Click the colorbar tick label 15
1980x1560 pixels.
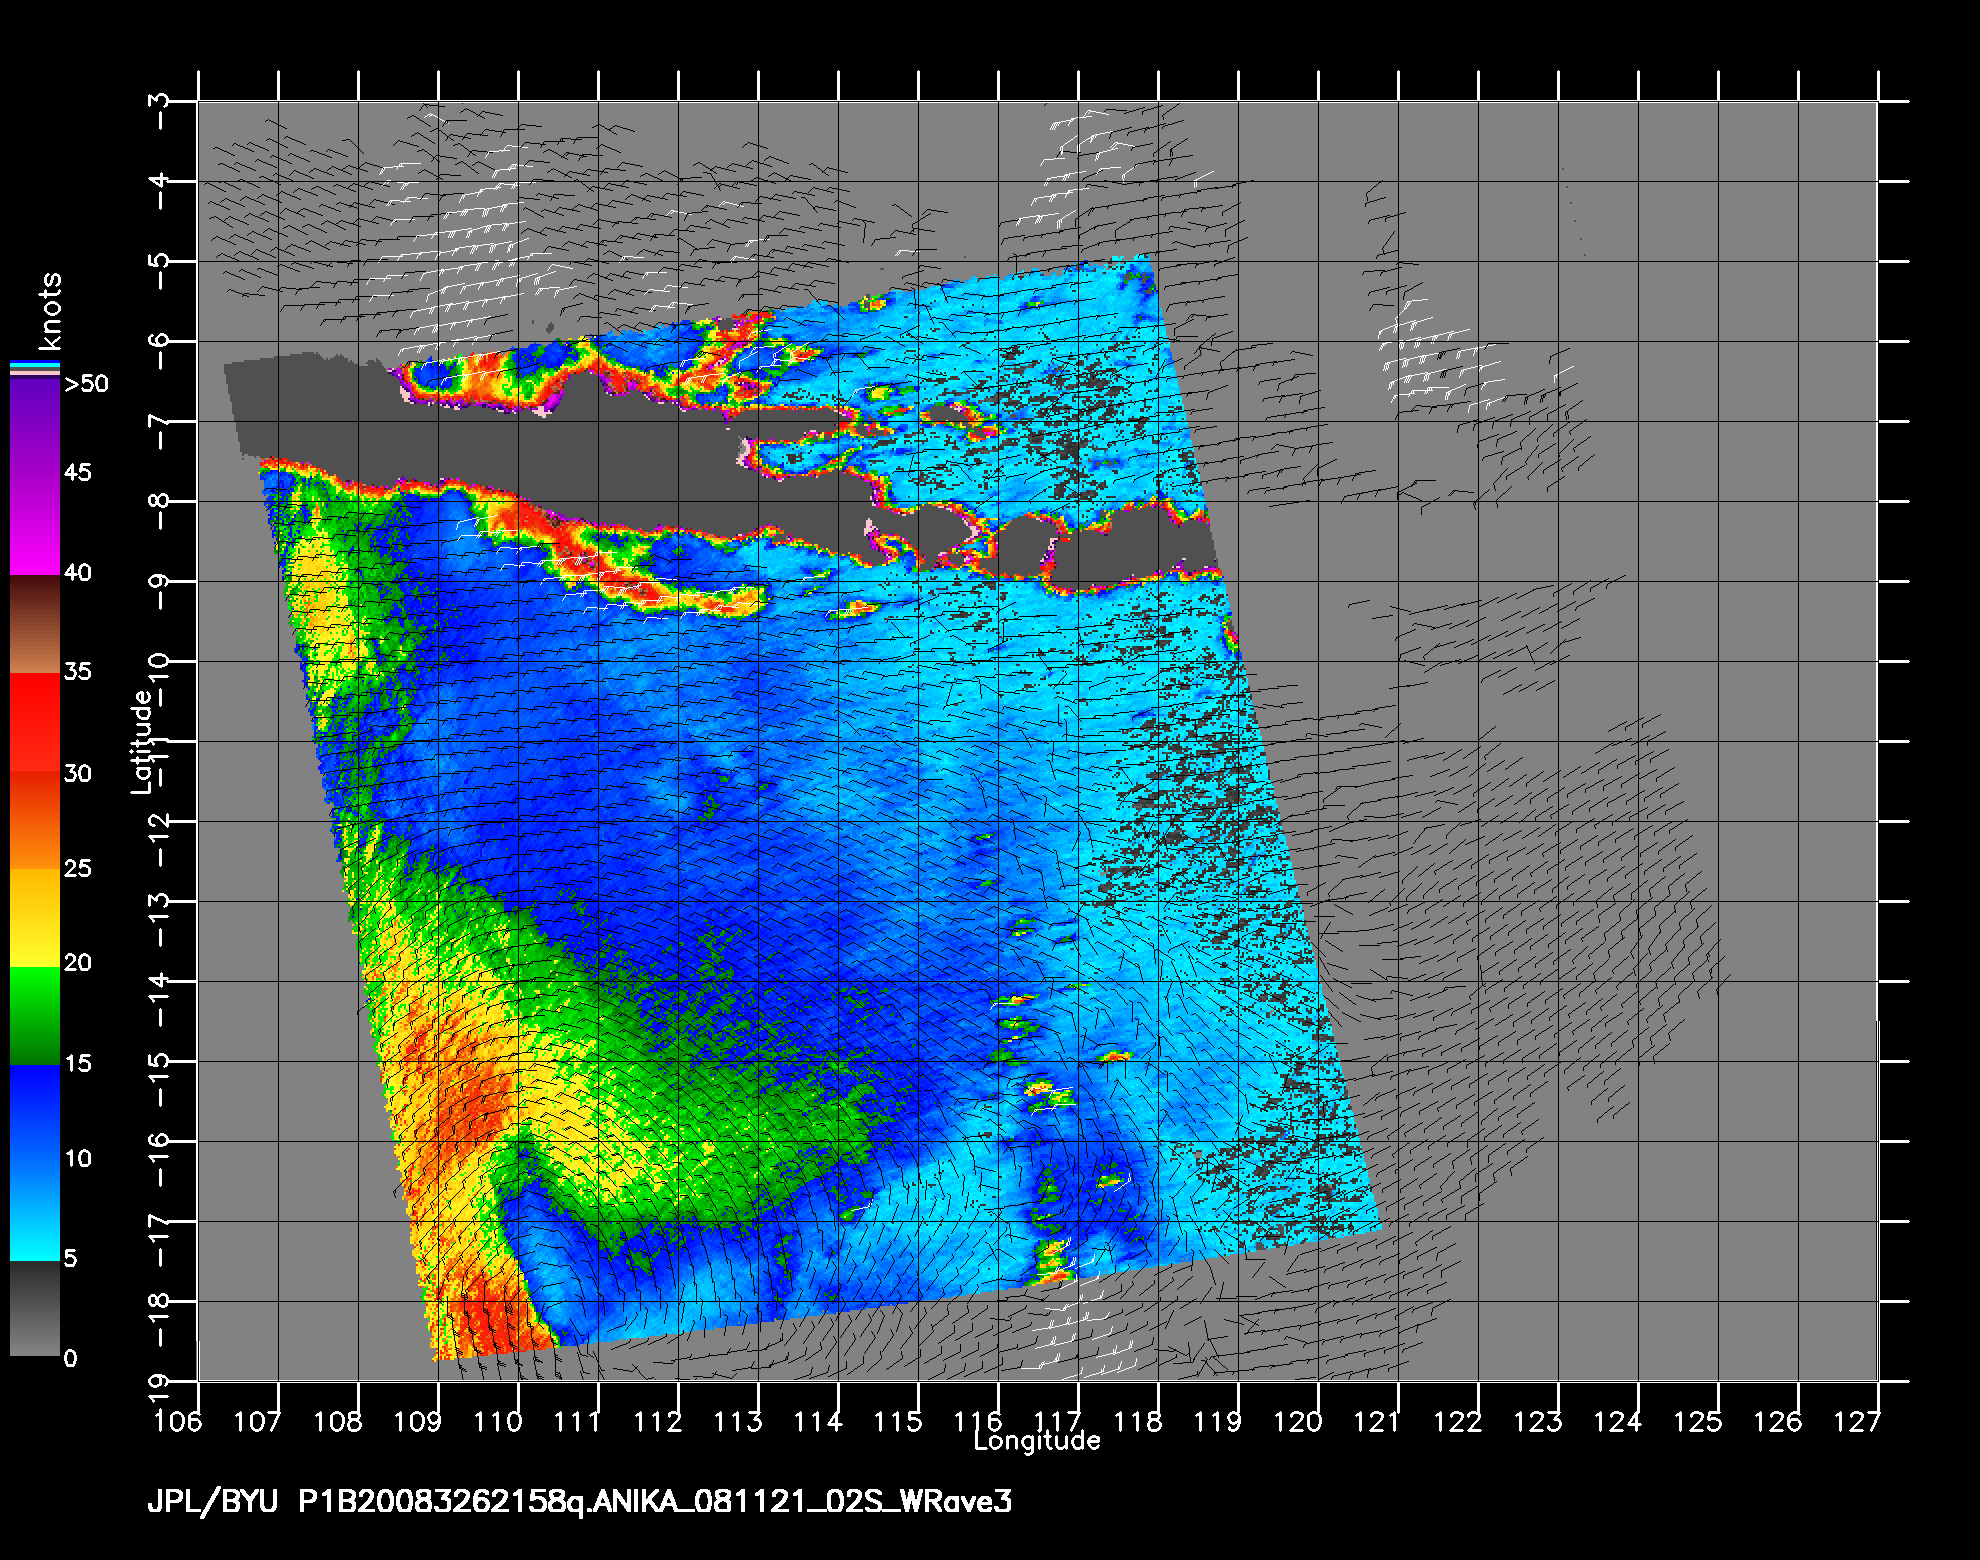coord(78,1064)
